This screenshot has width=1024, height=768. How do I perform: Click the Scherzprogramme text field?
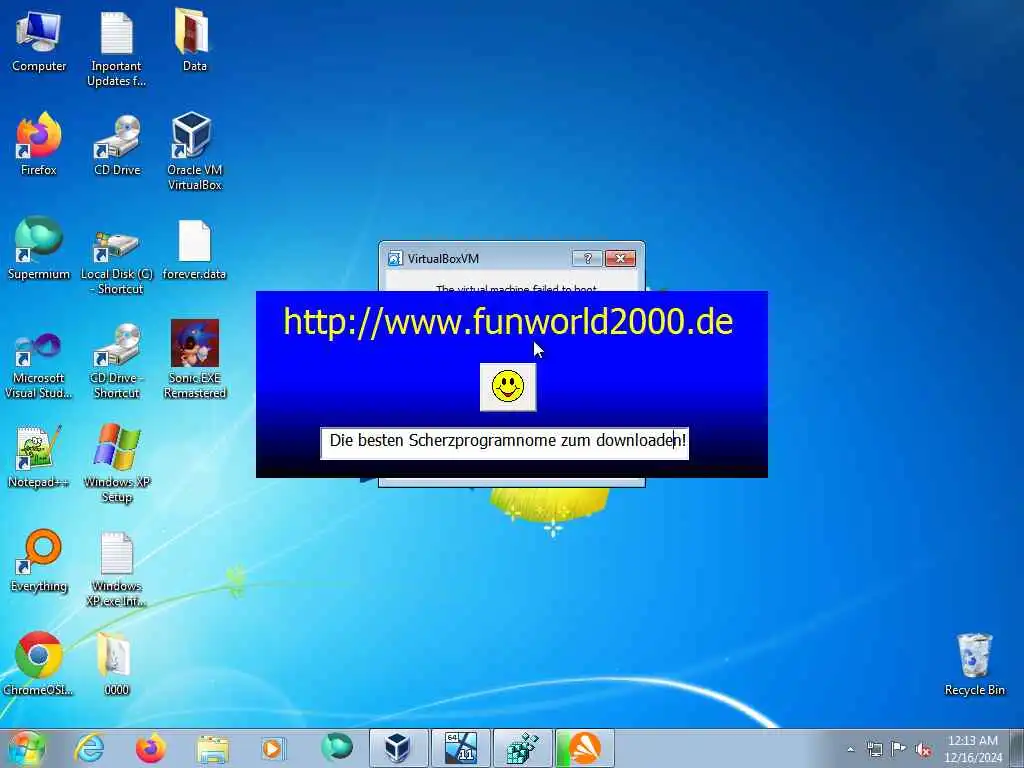[x=504, y=443]
